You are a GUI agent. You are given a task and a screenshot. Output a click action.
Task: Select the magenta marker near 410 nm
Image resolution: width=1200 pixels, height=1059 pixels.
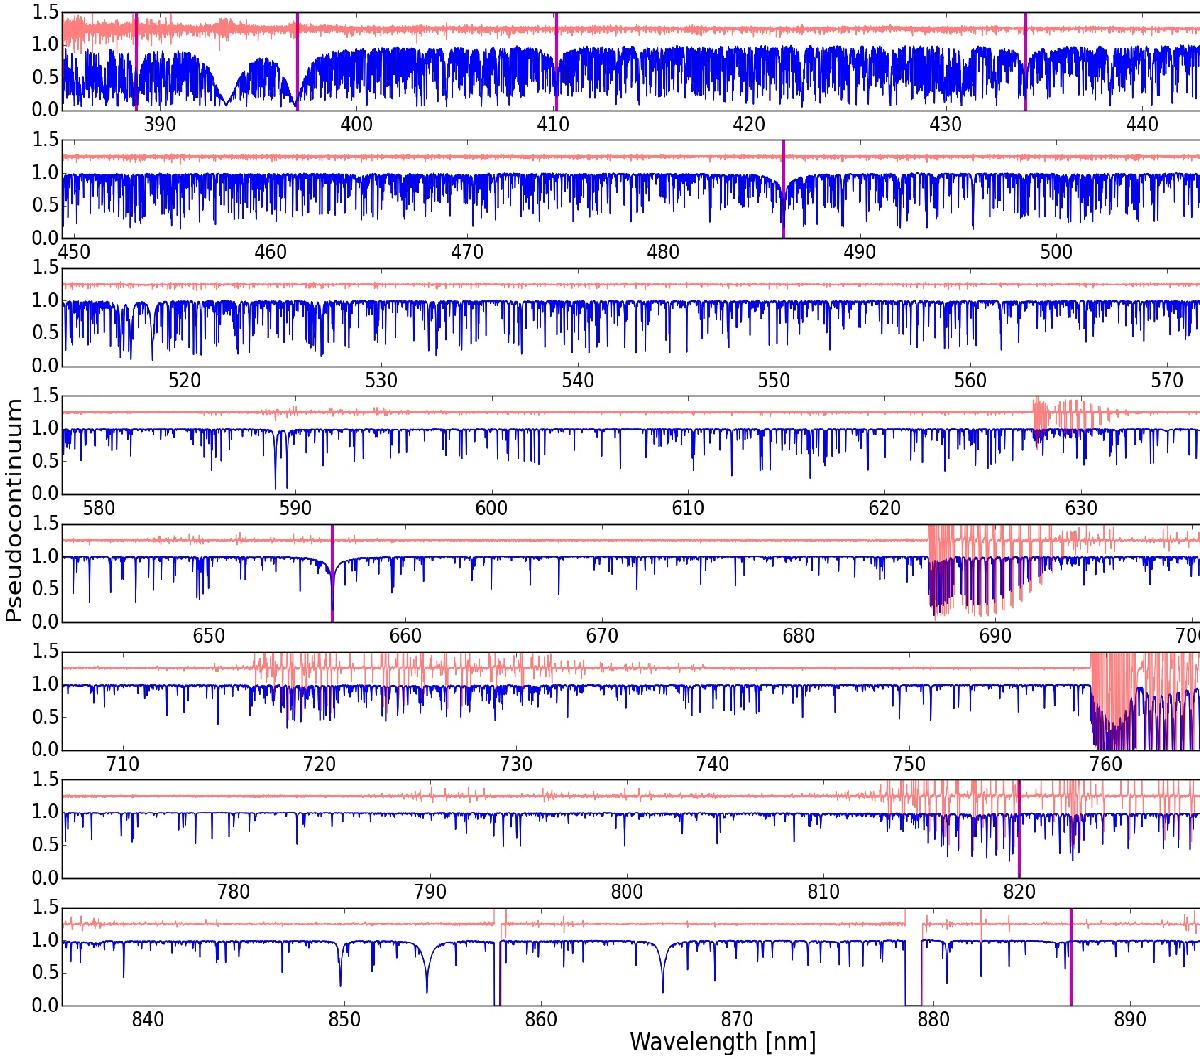556,62
